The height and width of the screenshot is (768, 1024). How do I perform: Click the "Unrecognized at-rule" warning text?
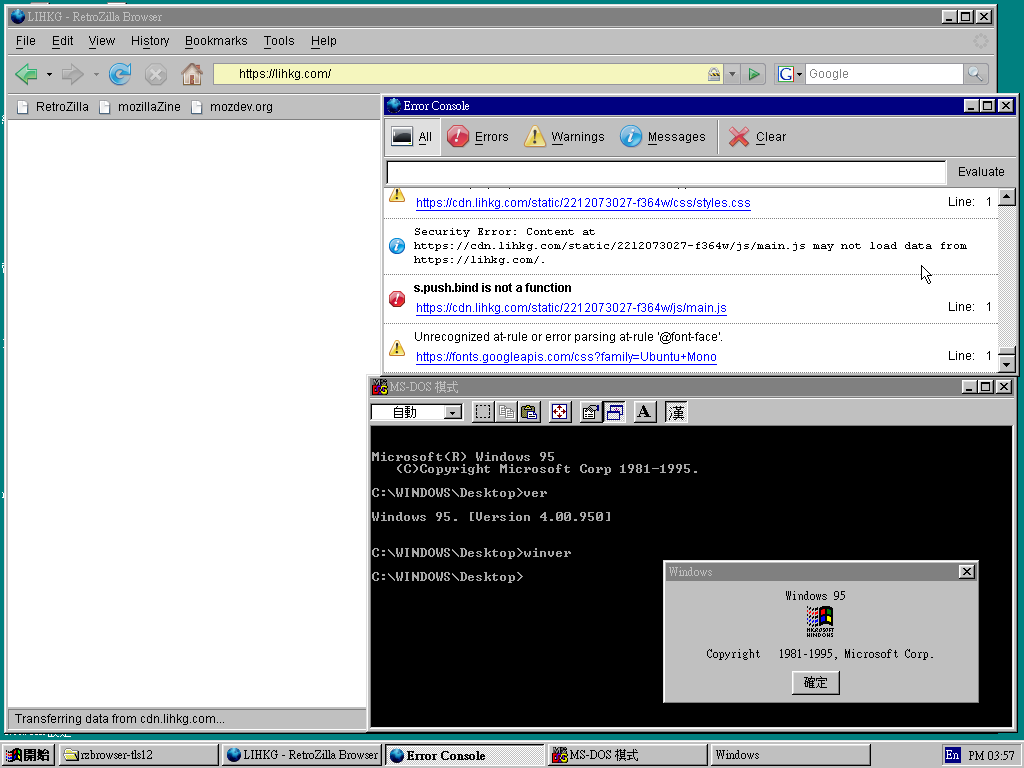tap(568, 337)
